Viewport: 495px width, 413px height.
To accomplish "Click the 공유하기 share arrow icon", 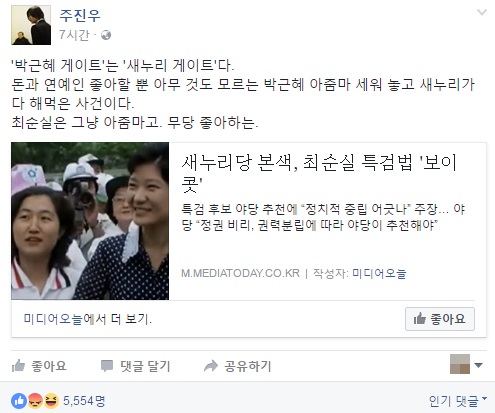I will click(211, 366).
